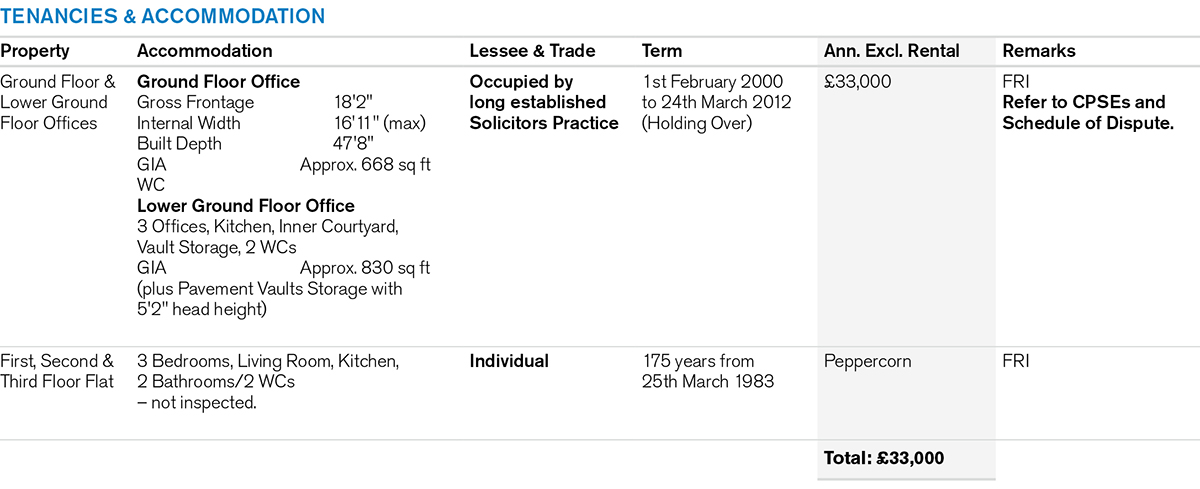
Task: Select the Ground Floor Office bold subheading
Action: pos(218,82)
